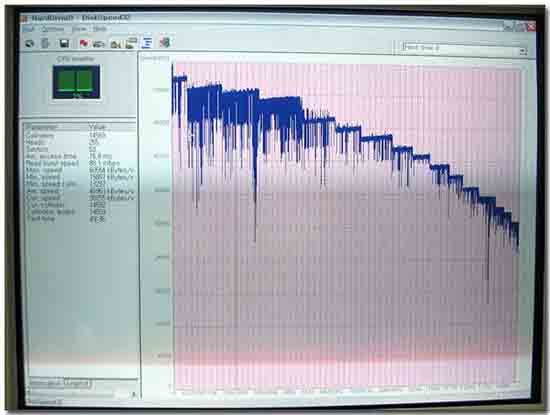Screen dimensions: 550x415
Task: Click the green CPU monitor display
Action: [x=76, y=82]
